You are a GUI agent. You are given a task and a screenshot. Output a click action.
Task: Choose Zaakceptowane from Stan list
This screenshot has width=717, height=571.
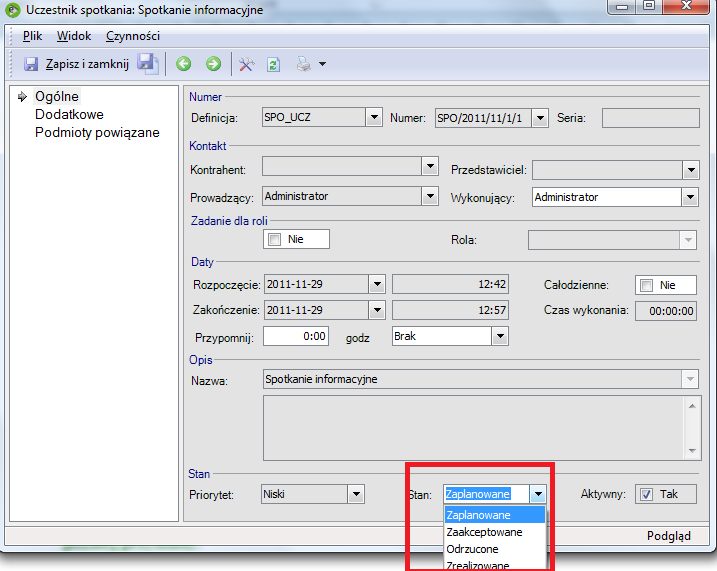click(x=495, y=532)
